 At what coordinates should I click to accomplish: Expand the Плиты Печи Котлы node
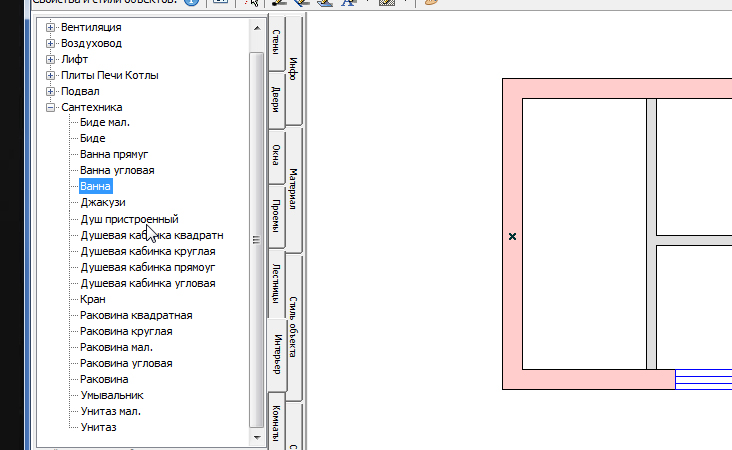pos(50,75)
